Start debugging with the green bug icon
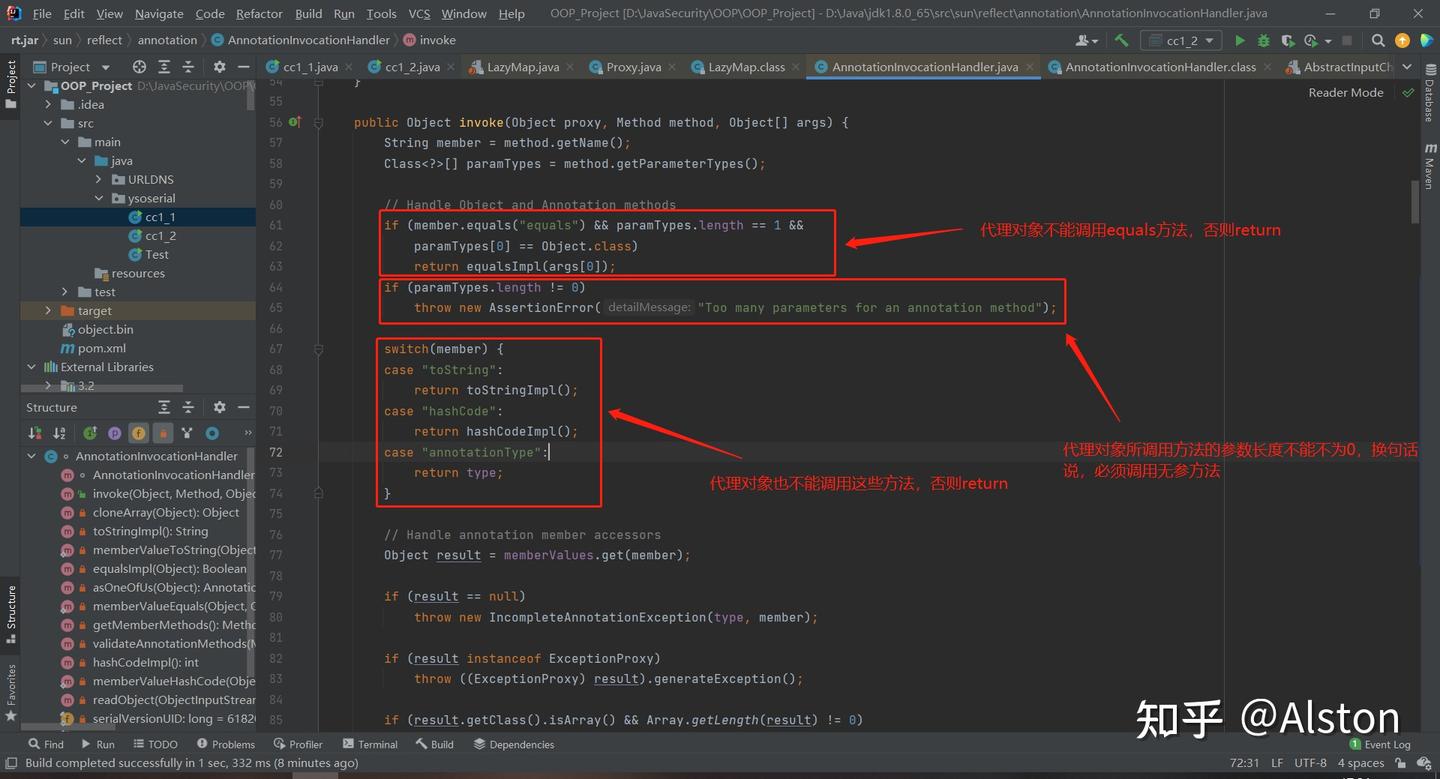Screen dimensions: 1440x779 click(x=1263, y=41)
